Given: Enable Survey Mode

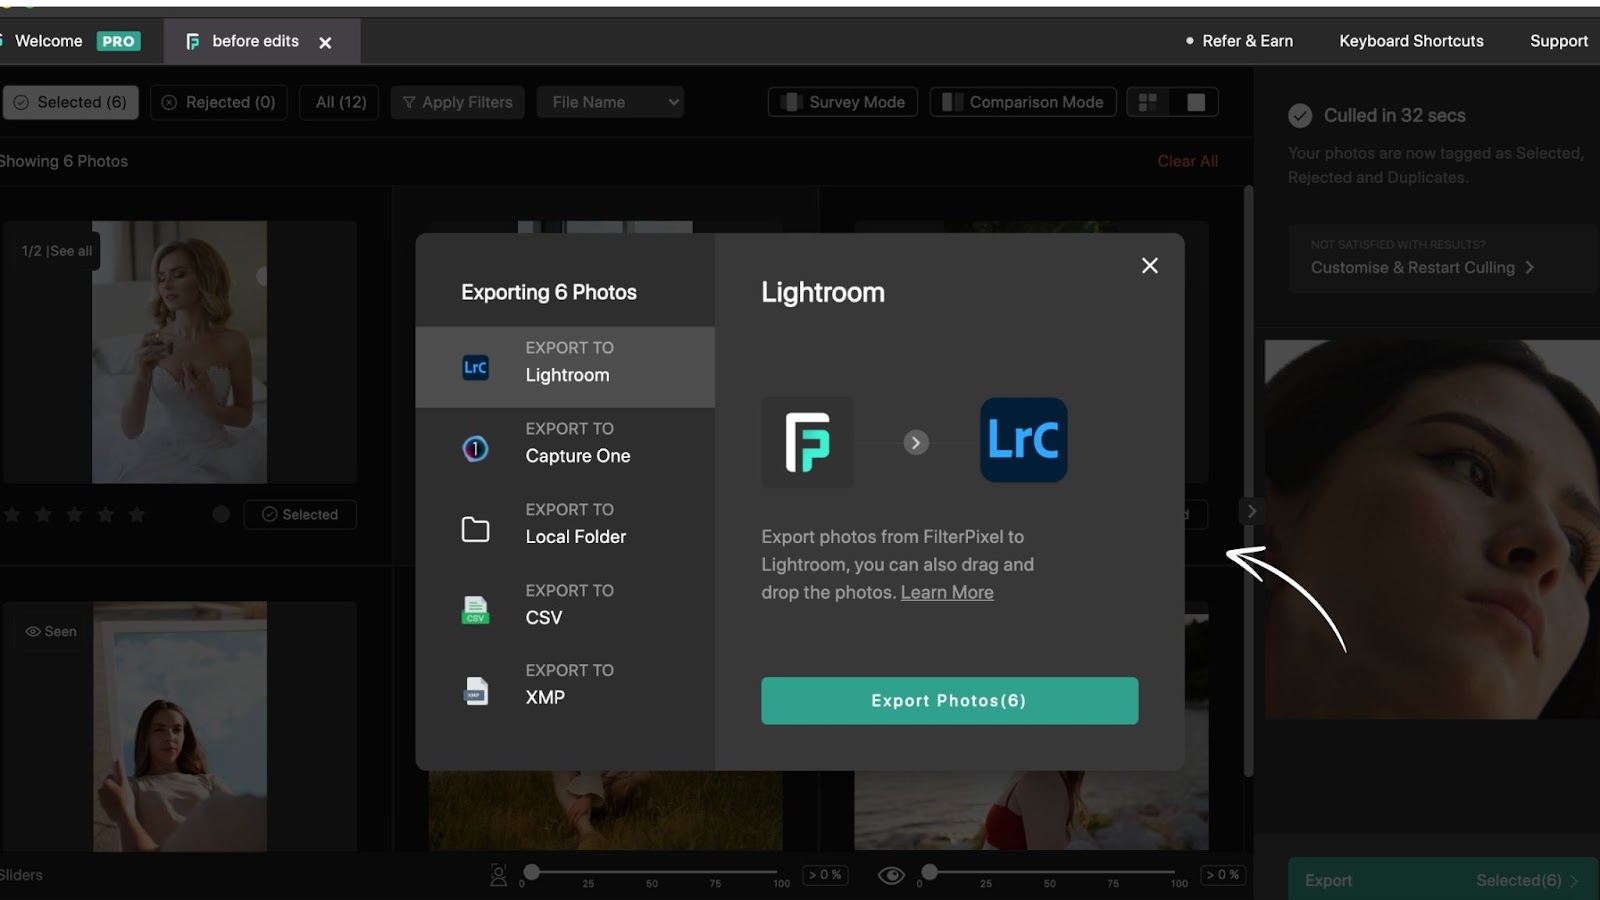Looking at the screenshot, I should click(x=843, y=102).
